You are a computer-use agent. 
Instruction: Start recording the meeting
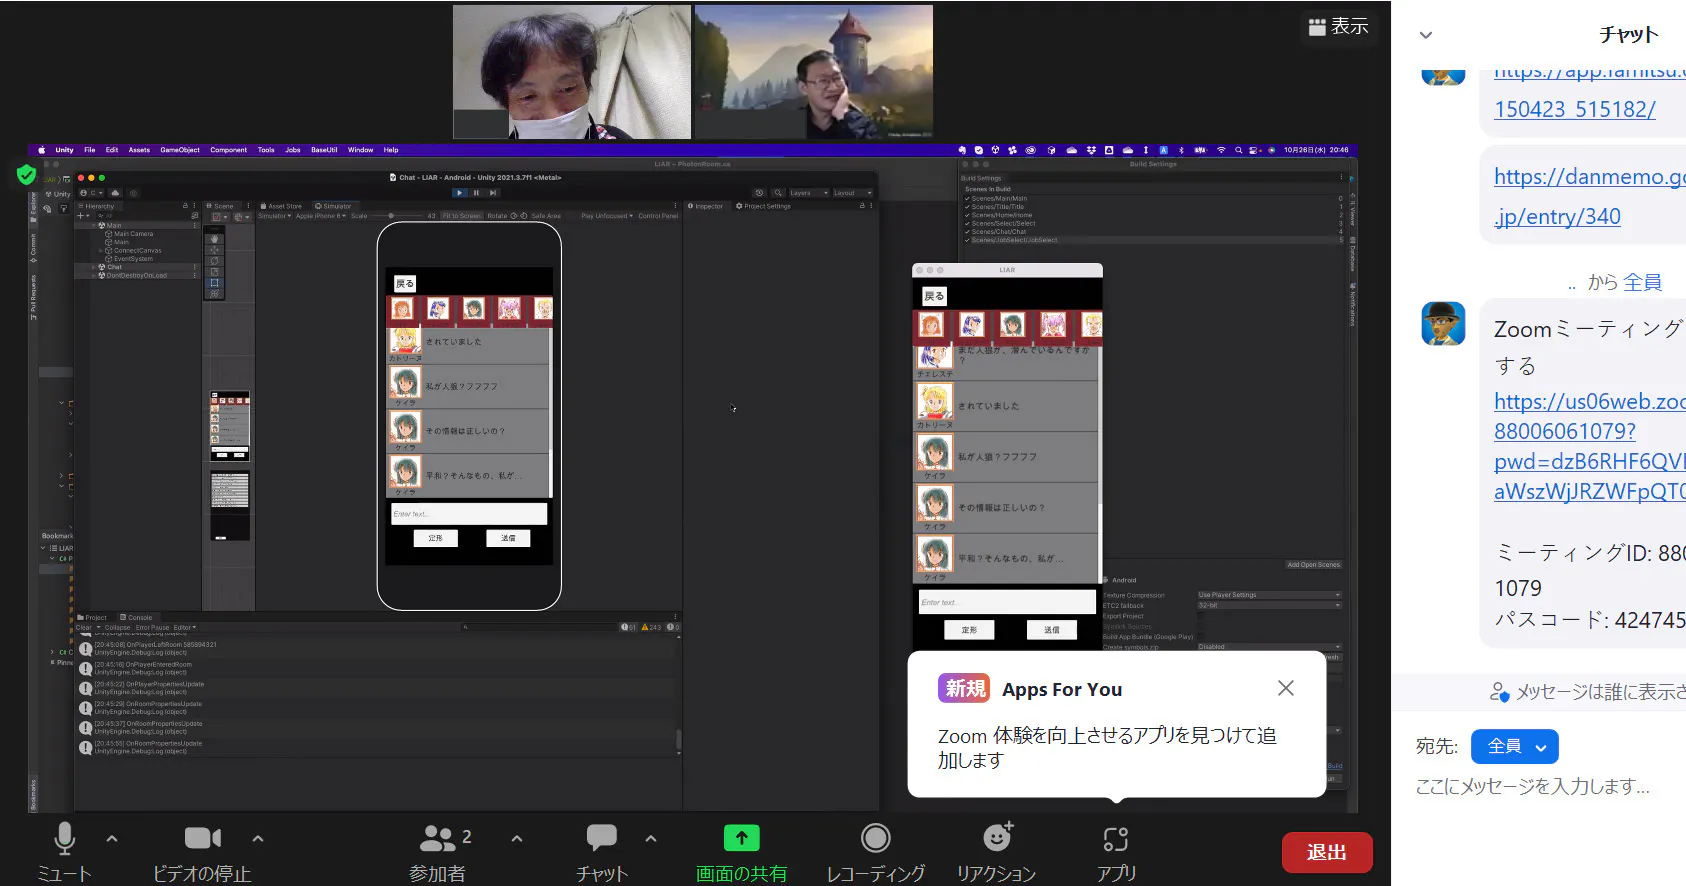coord(875,839)
